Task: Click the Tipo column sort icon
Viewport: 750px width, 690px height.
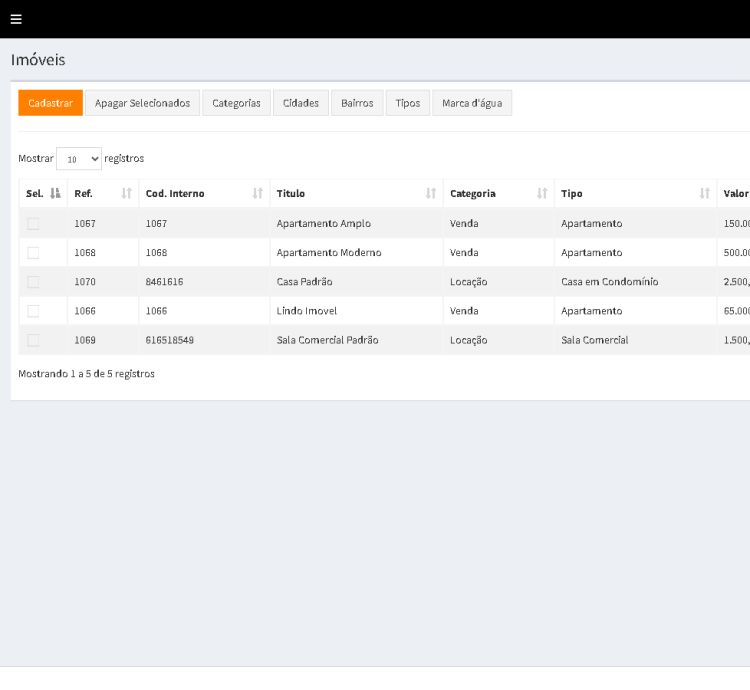Action: pyautogui.click(x=705, y=194)
